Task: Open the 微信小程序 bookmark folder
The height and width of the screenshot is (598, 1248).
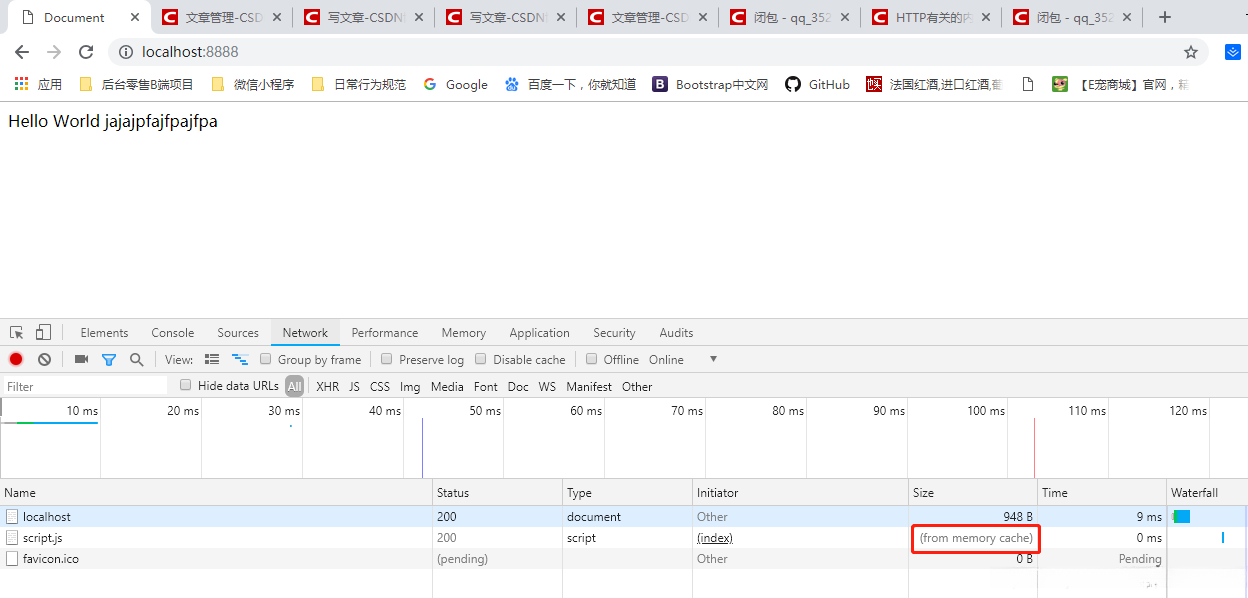Action: (x=252, y=85)
